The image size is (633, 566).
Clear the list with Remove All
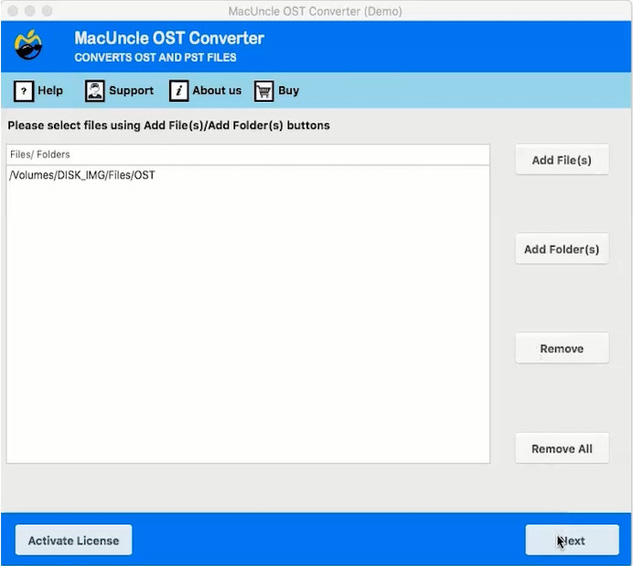pyautogui.click(x=561, y=448)
